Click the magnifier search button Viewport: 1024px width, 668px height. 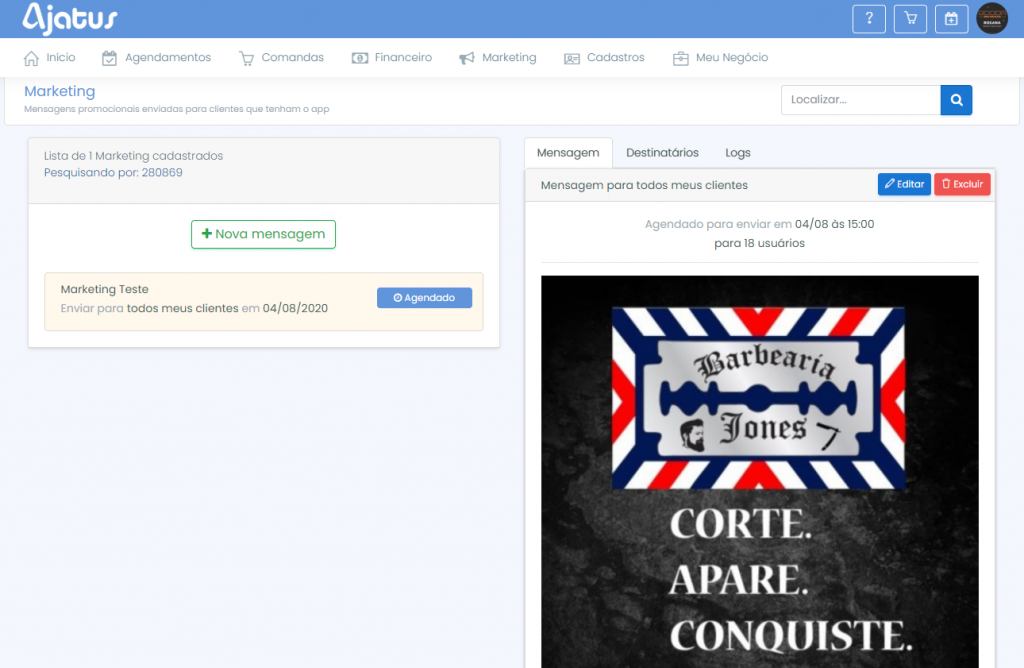pos(956,100)
